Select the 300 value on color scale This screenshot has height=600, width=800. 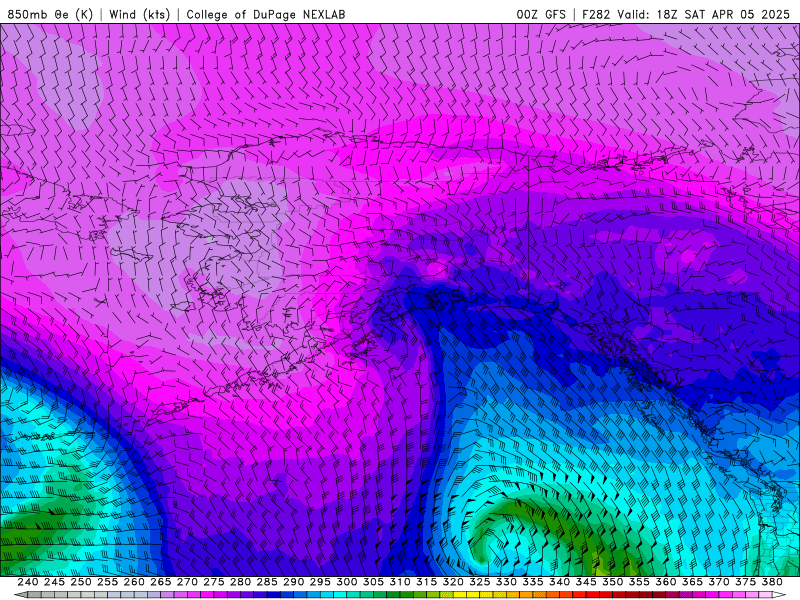point(346,582)
